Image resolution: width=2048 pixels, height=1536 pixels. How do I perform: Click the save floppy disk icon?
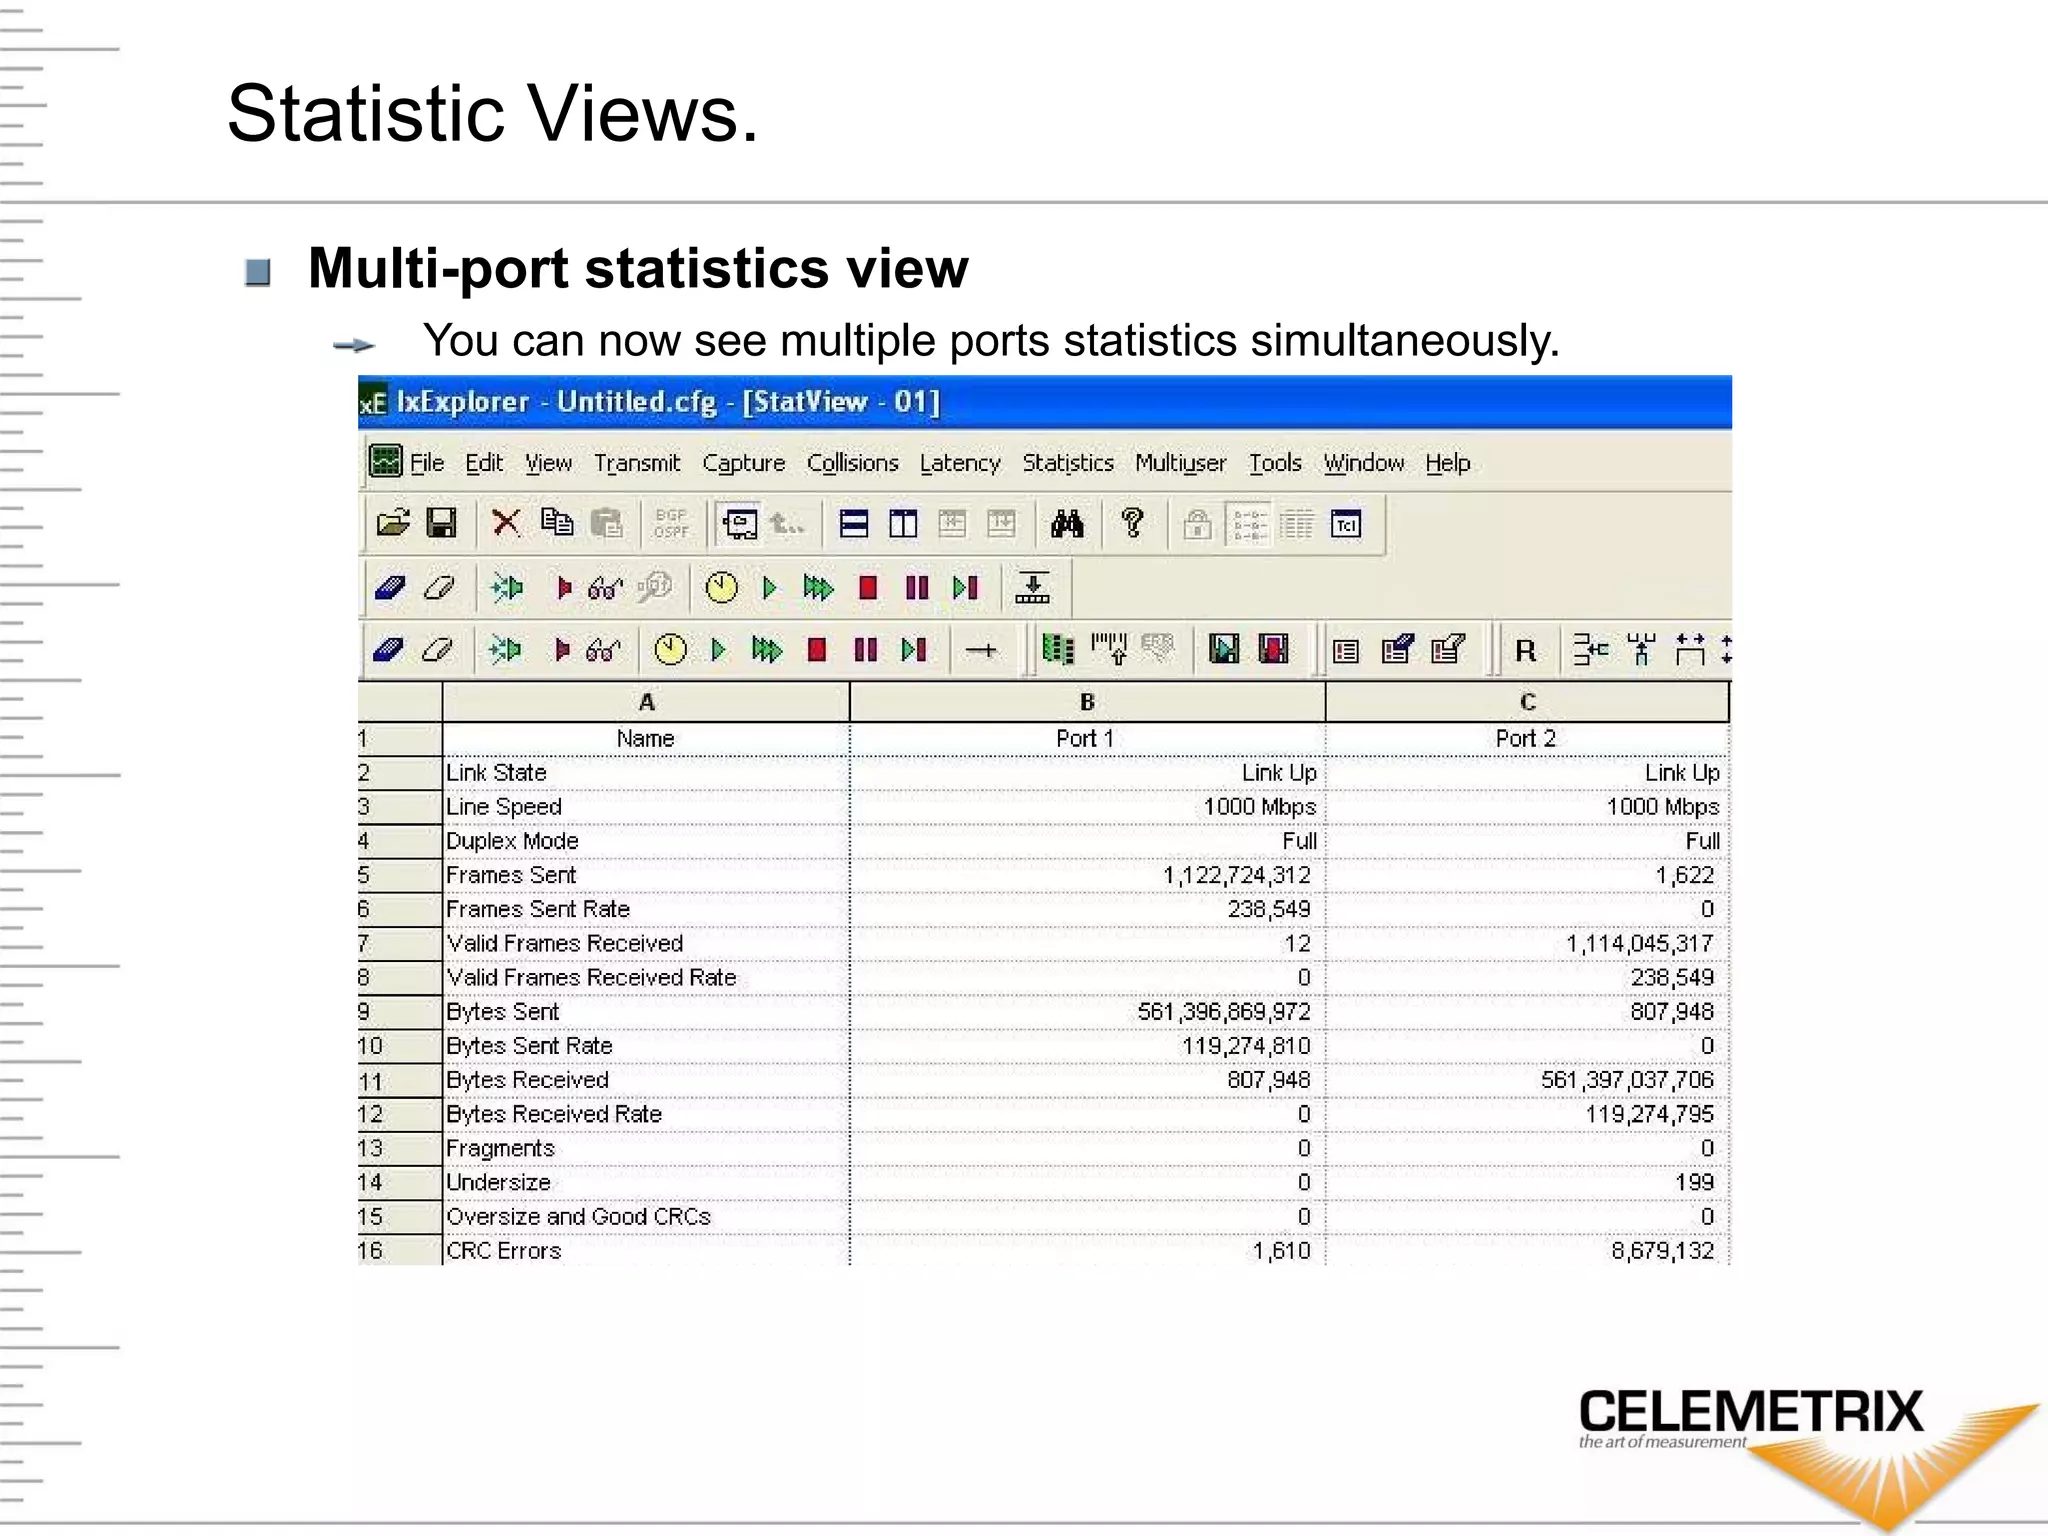click(x=441, y=523)
